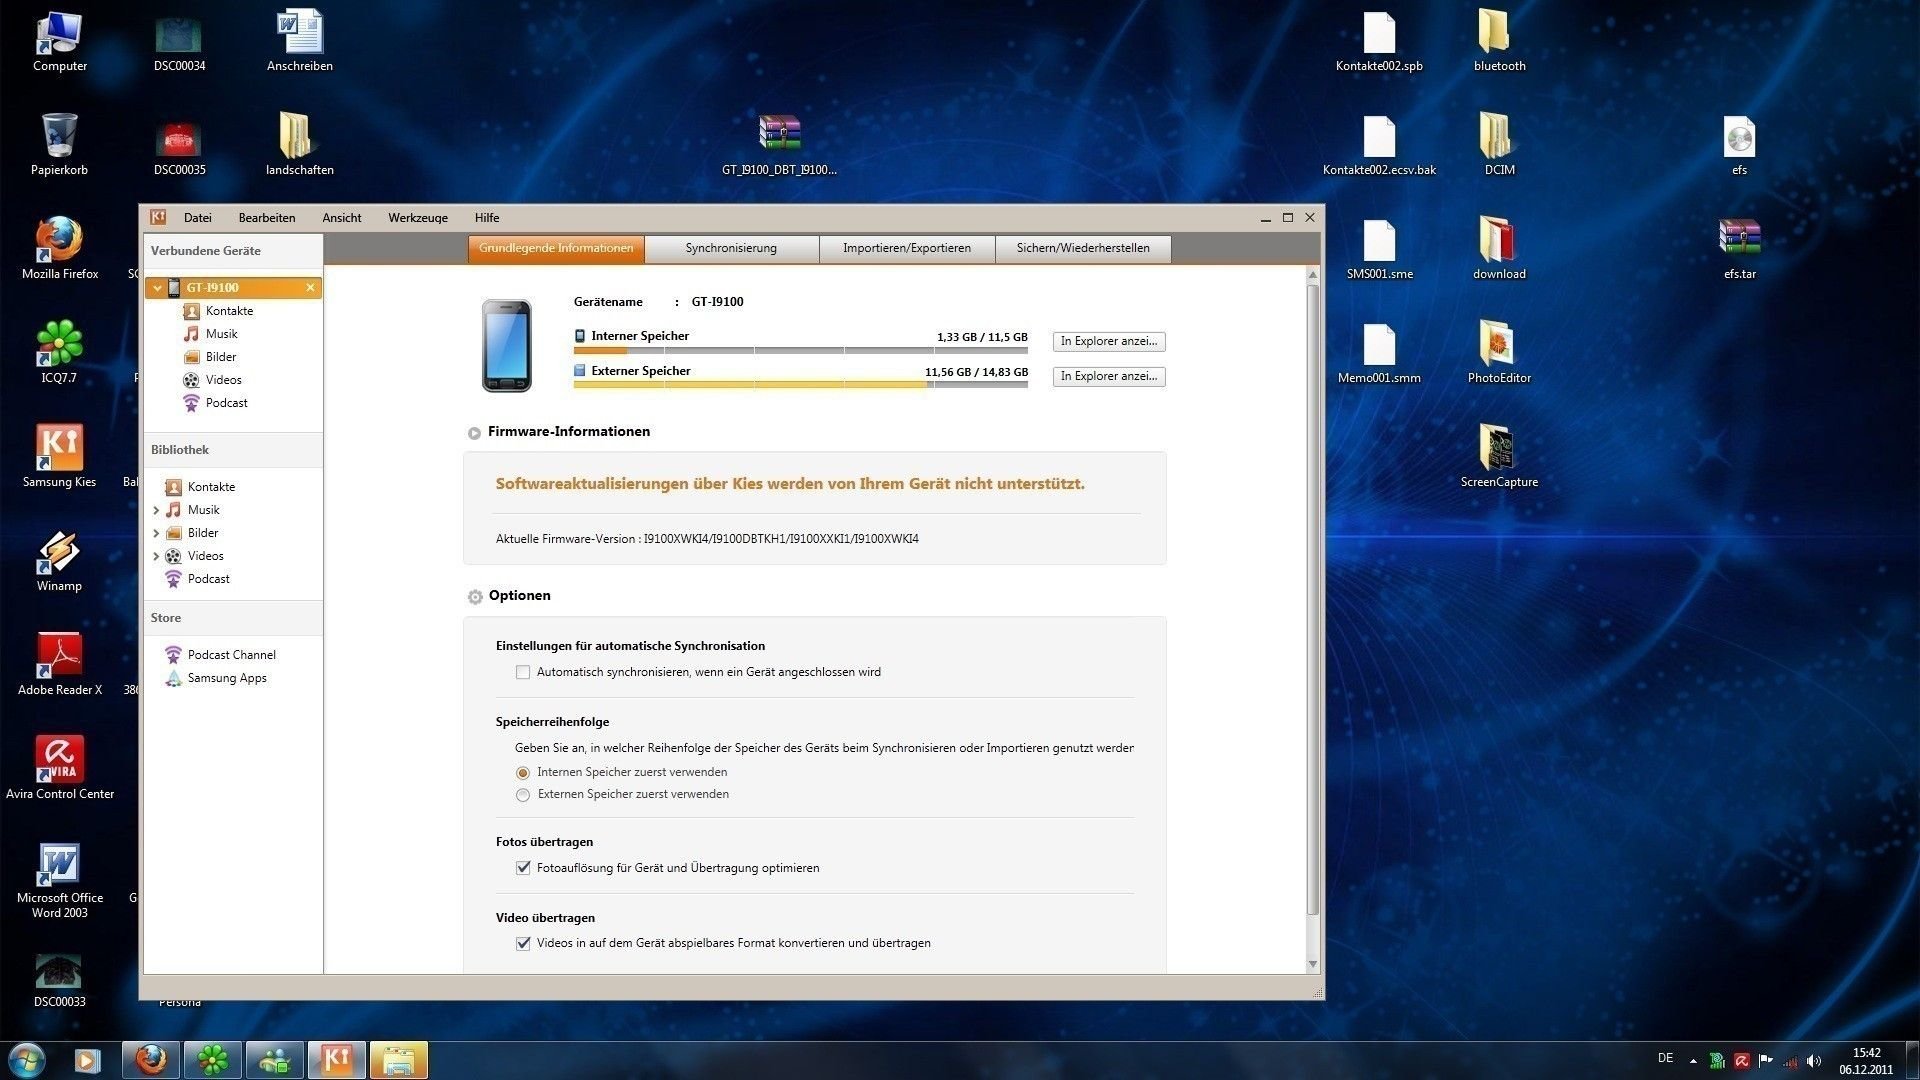Viewport: 1920px width, 1080px height.
Task: Select the efs.tar archive on desktop
Action: pos(1740,248)
